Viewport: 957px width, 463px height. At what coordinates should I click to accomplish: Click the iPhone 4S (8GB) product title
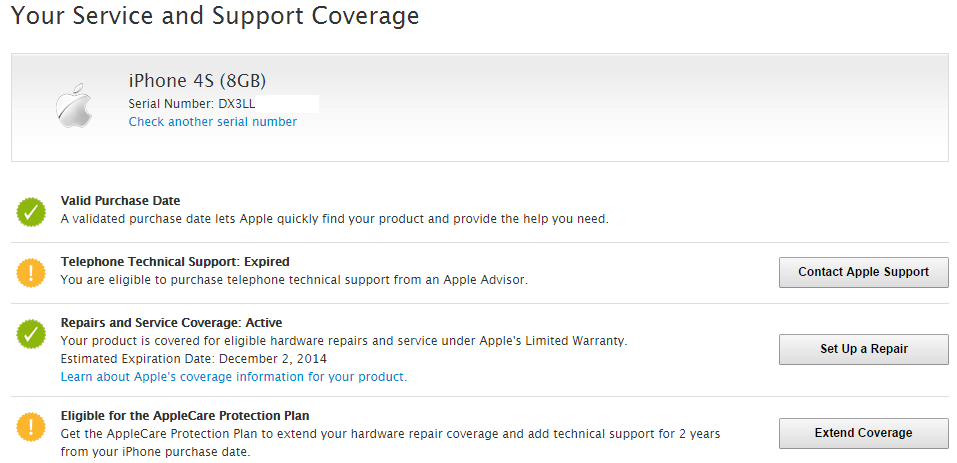(197, 80)
